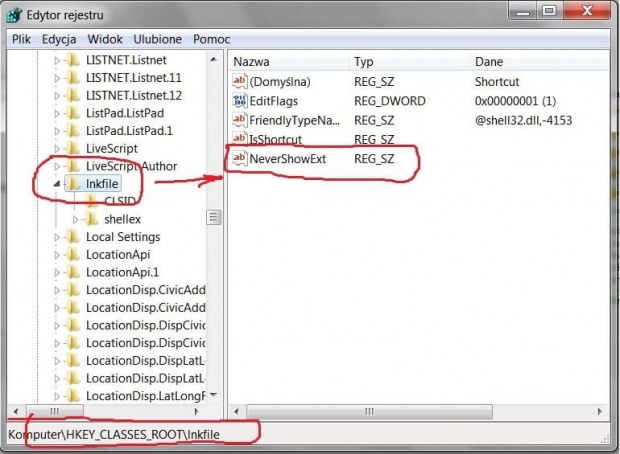Click the LocationApi.1 folder icon

(x=73, y=272)
